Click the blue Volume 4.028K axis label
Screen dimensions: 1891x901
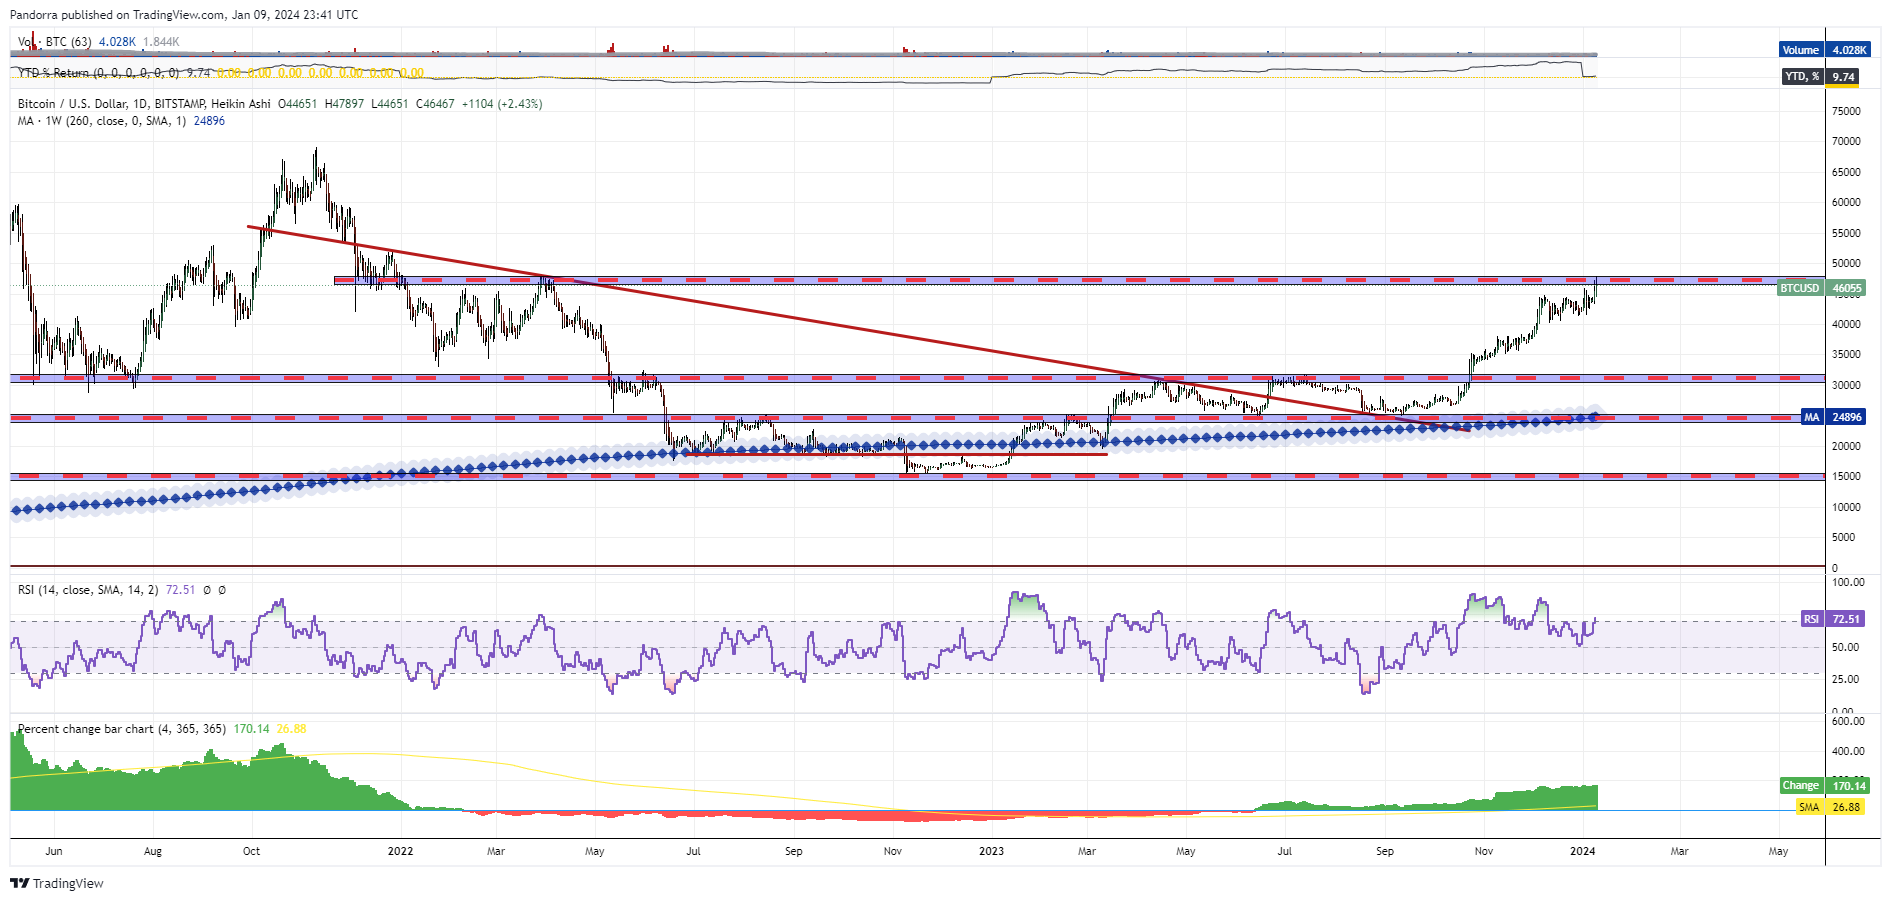[x=1824, y=50]
